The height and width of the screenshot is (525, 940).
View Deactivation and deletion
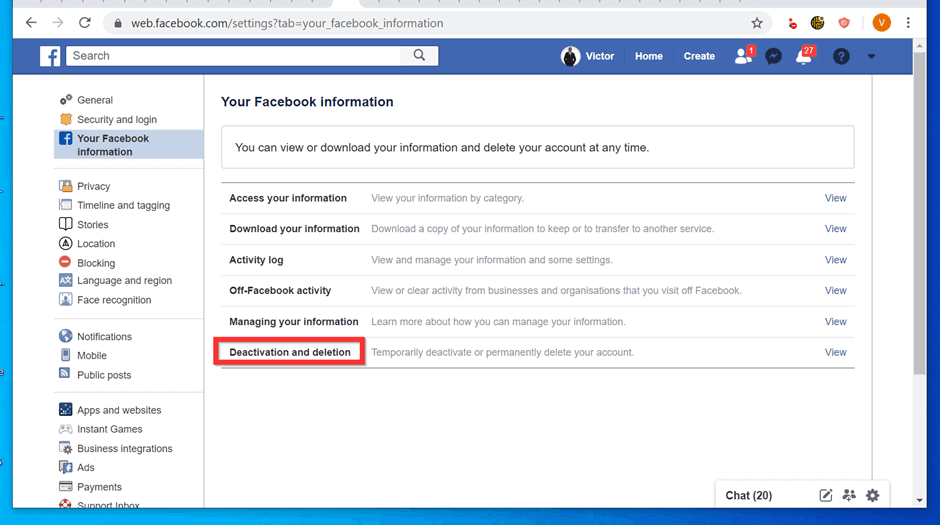pyautogui.click(x=835, y=352)
